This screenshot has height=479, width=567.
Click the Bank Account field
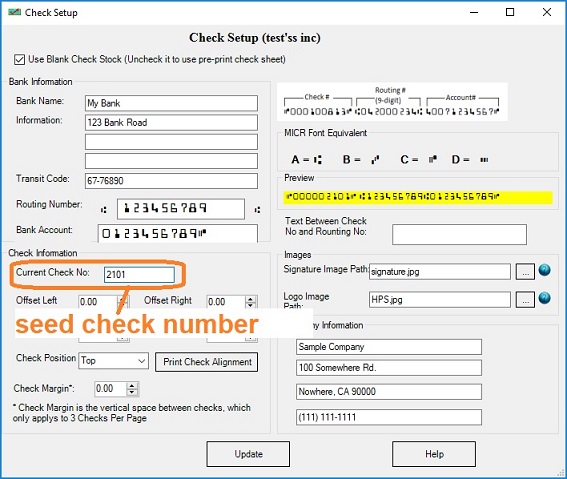point(178,233)
